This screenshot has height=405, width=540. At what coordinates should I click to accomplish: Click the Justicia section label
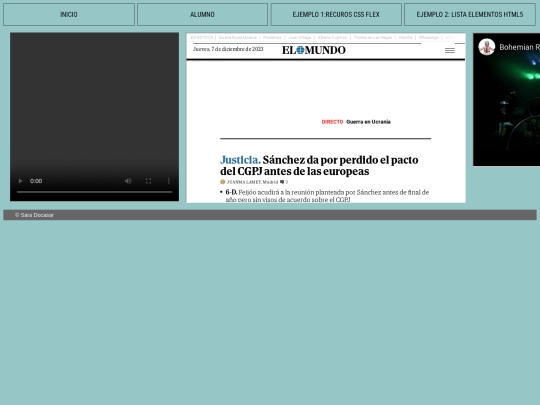pyautogui.click(x=240, y=160)
